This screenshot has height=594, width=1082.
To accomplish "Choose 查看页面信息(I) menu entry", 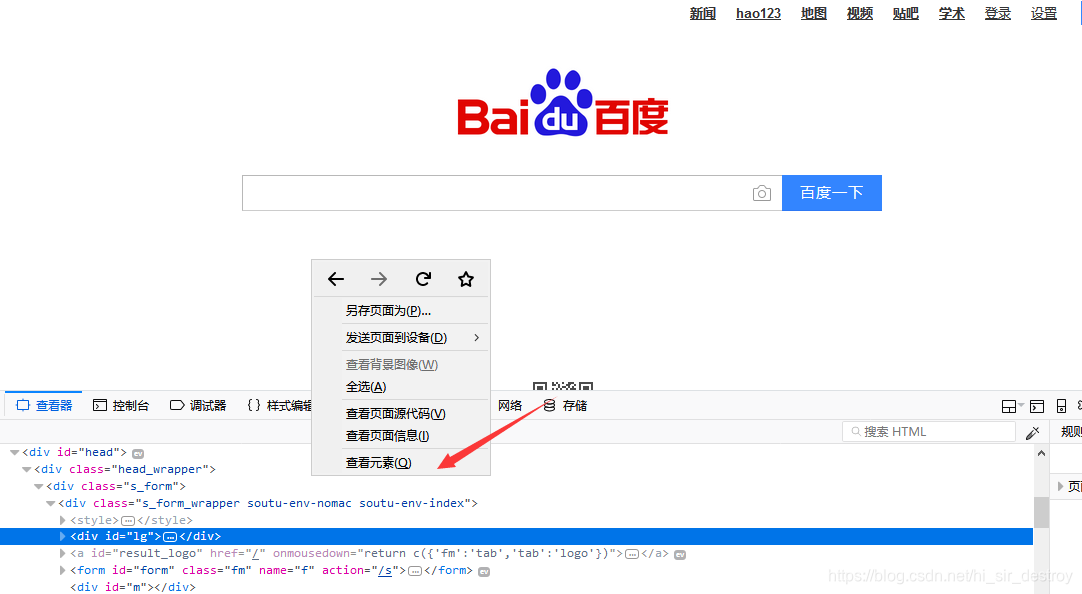I will click(x=387, y=436).
